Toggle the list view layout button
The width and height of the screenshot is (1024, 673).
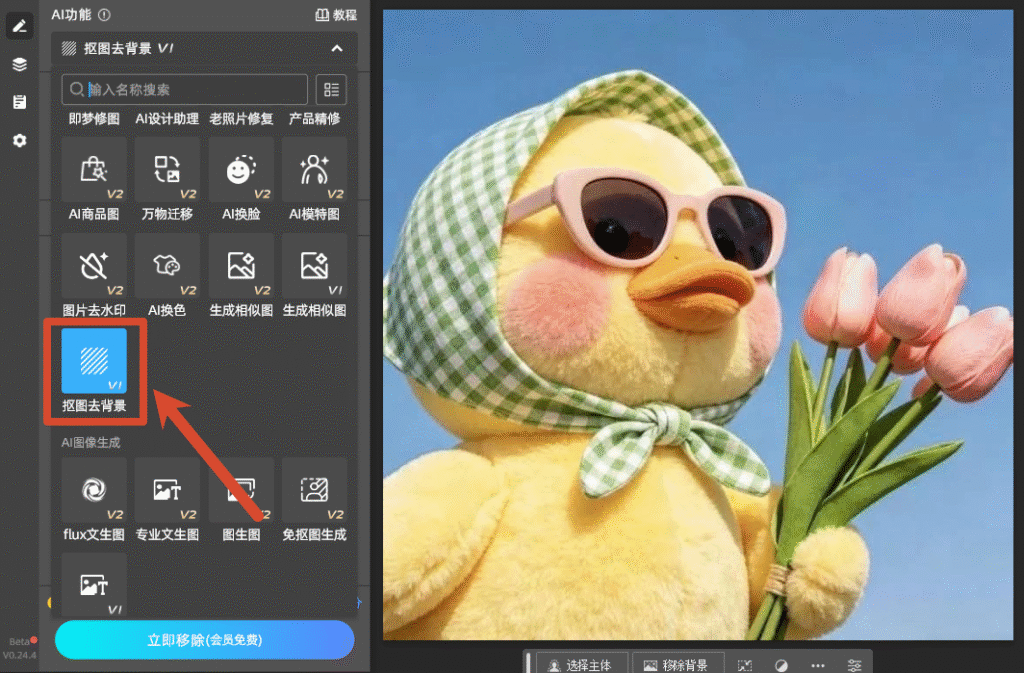click(331, 89)
